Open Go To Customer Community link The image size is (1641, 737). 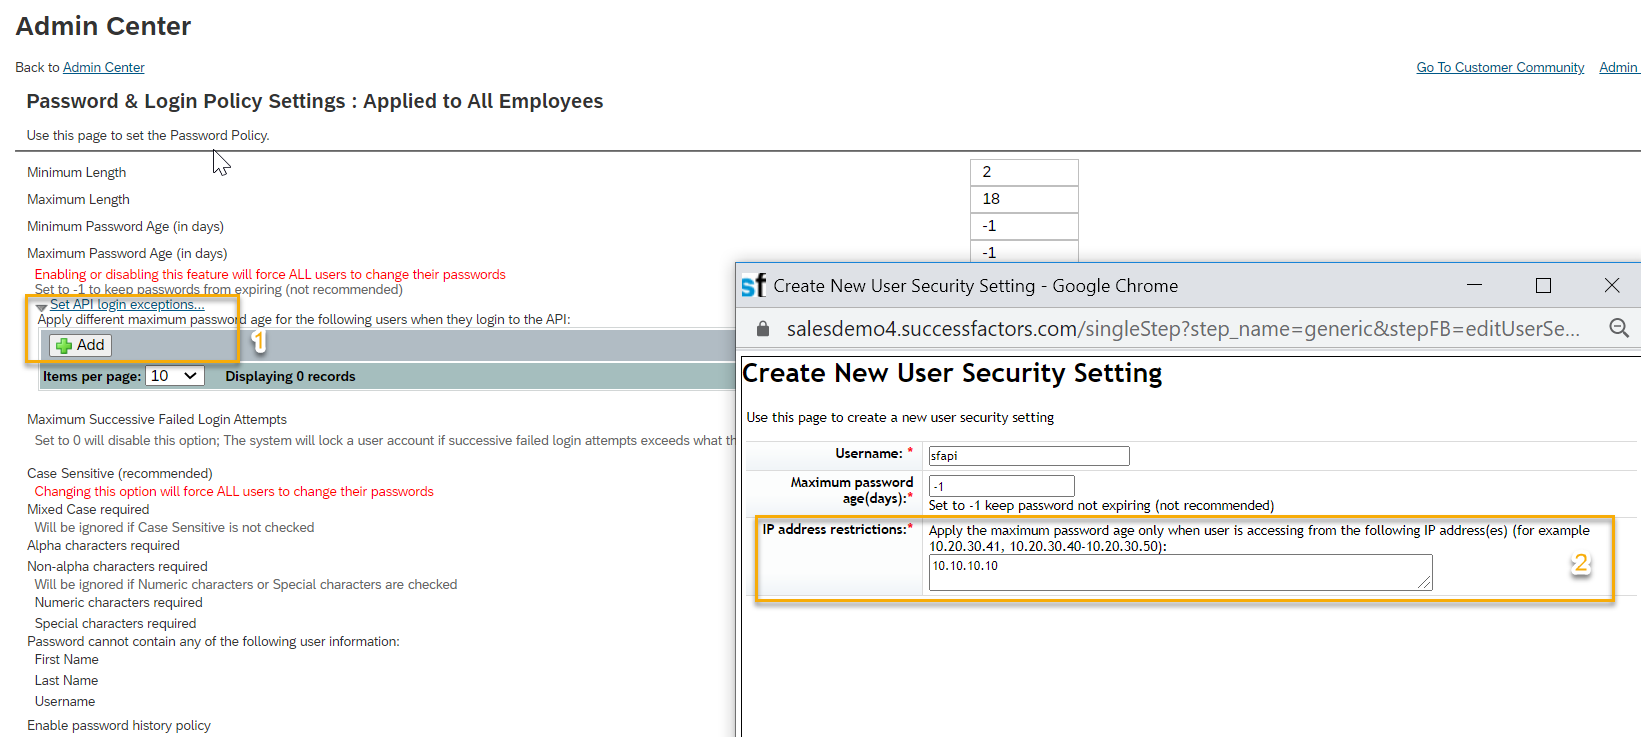click(1500, 67)
